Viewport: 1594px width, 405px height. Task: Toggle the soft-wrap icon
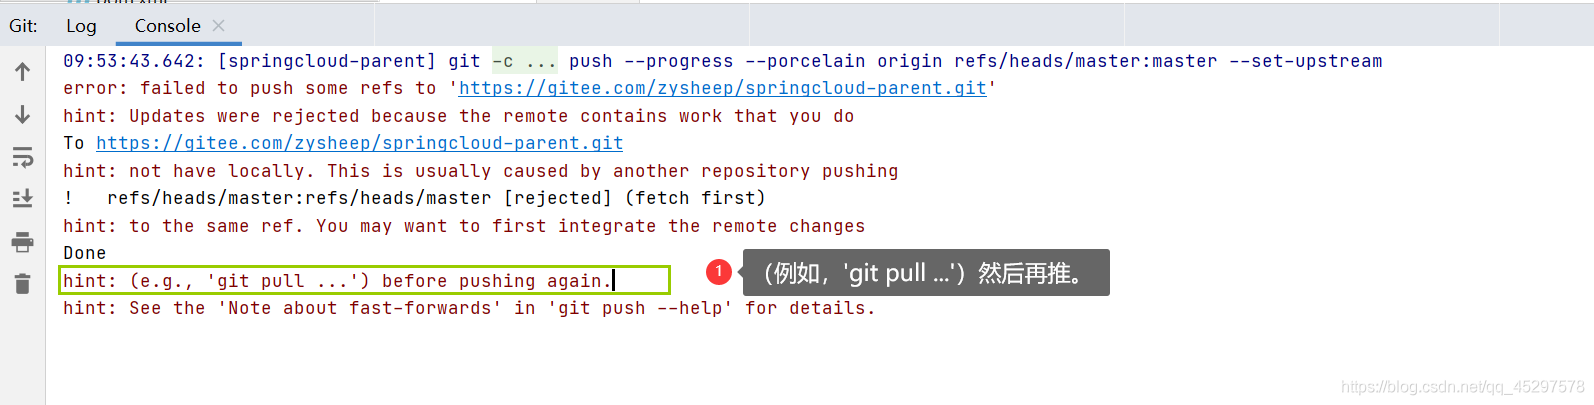pyautogui.click(x=22, y=158)
